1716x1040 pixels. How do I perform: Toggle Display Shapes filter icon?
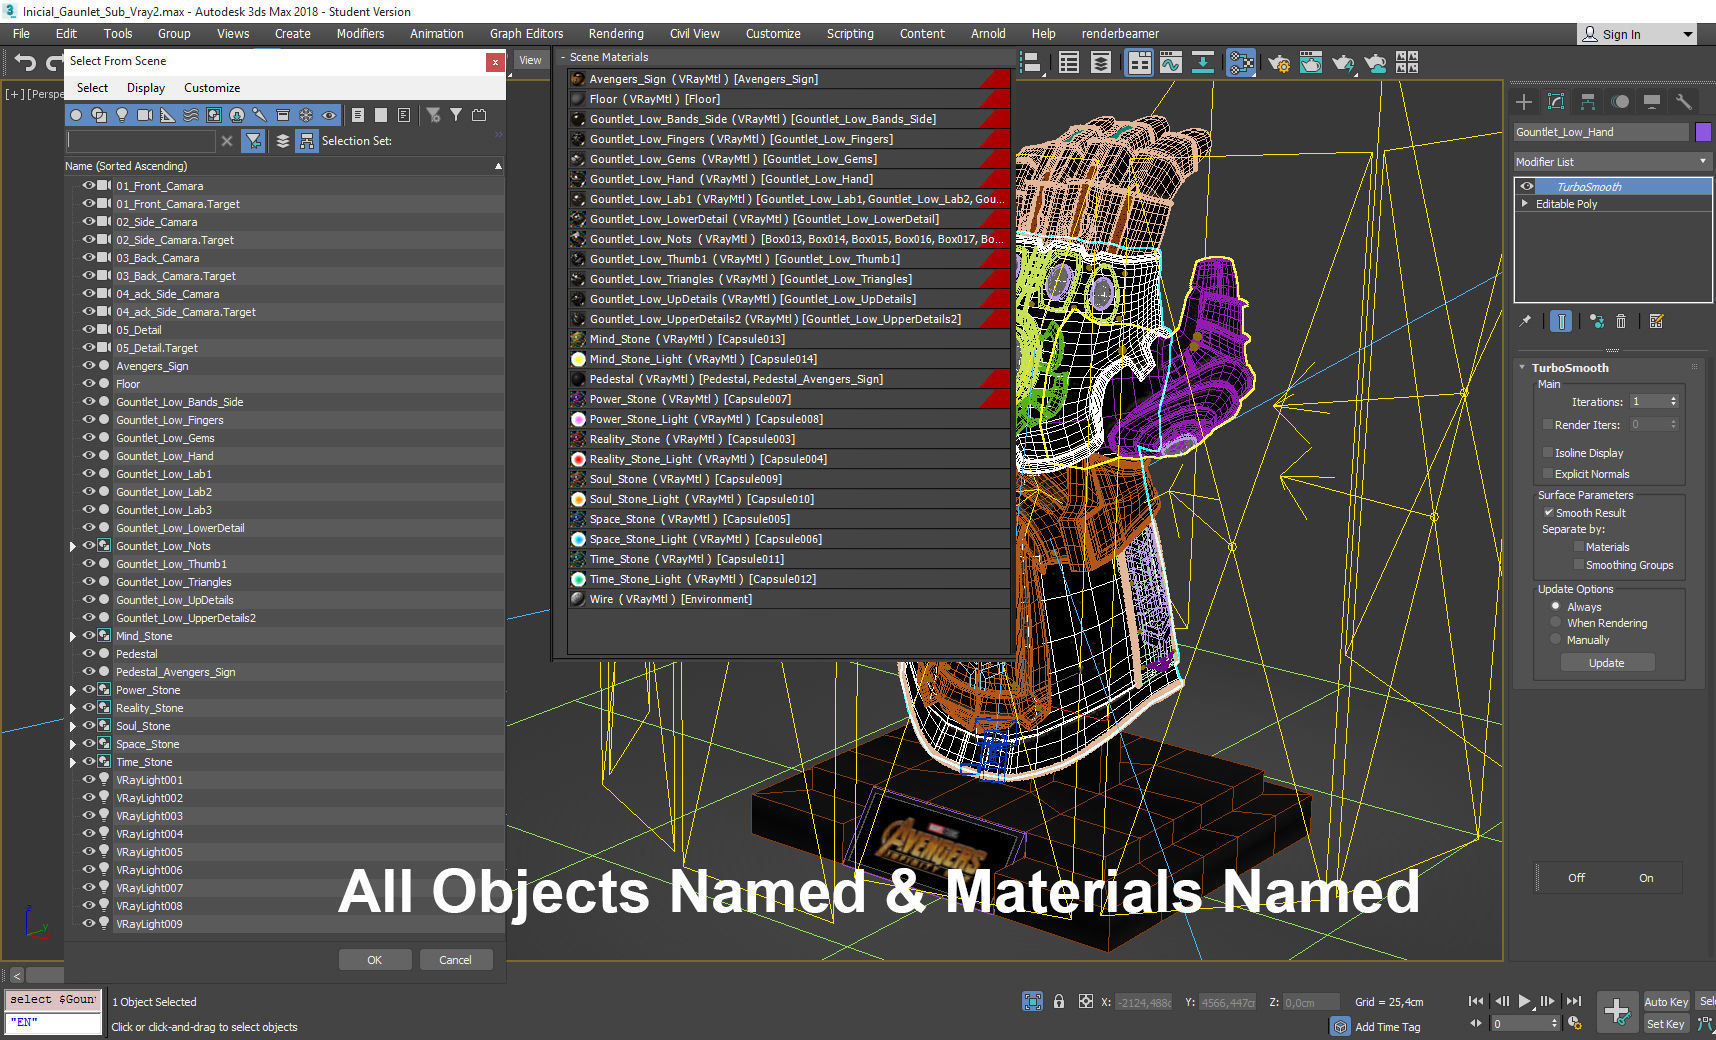pyautogui.click(x=99, y=115)
